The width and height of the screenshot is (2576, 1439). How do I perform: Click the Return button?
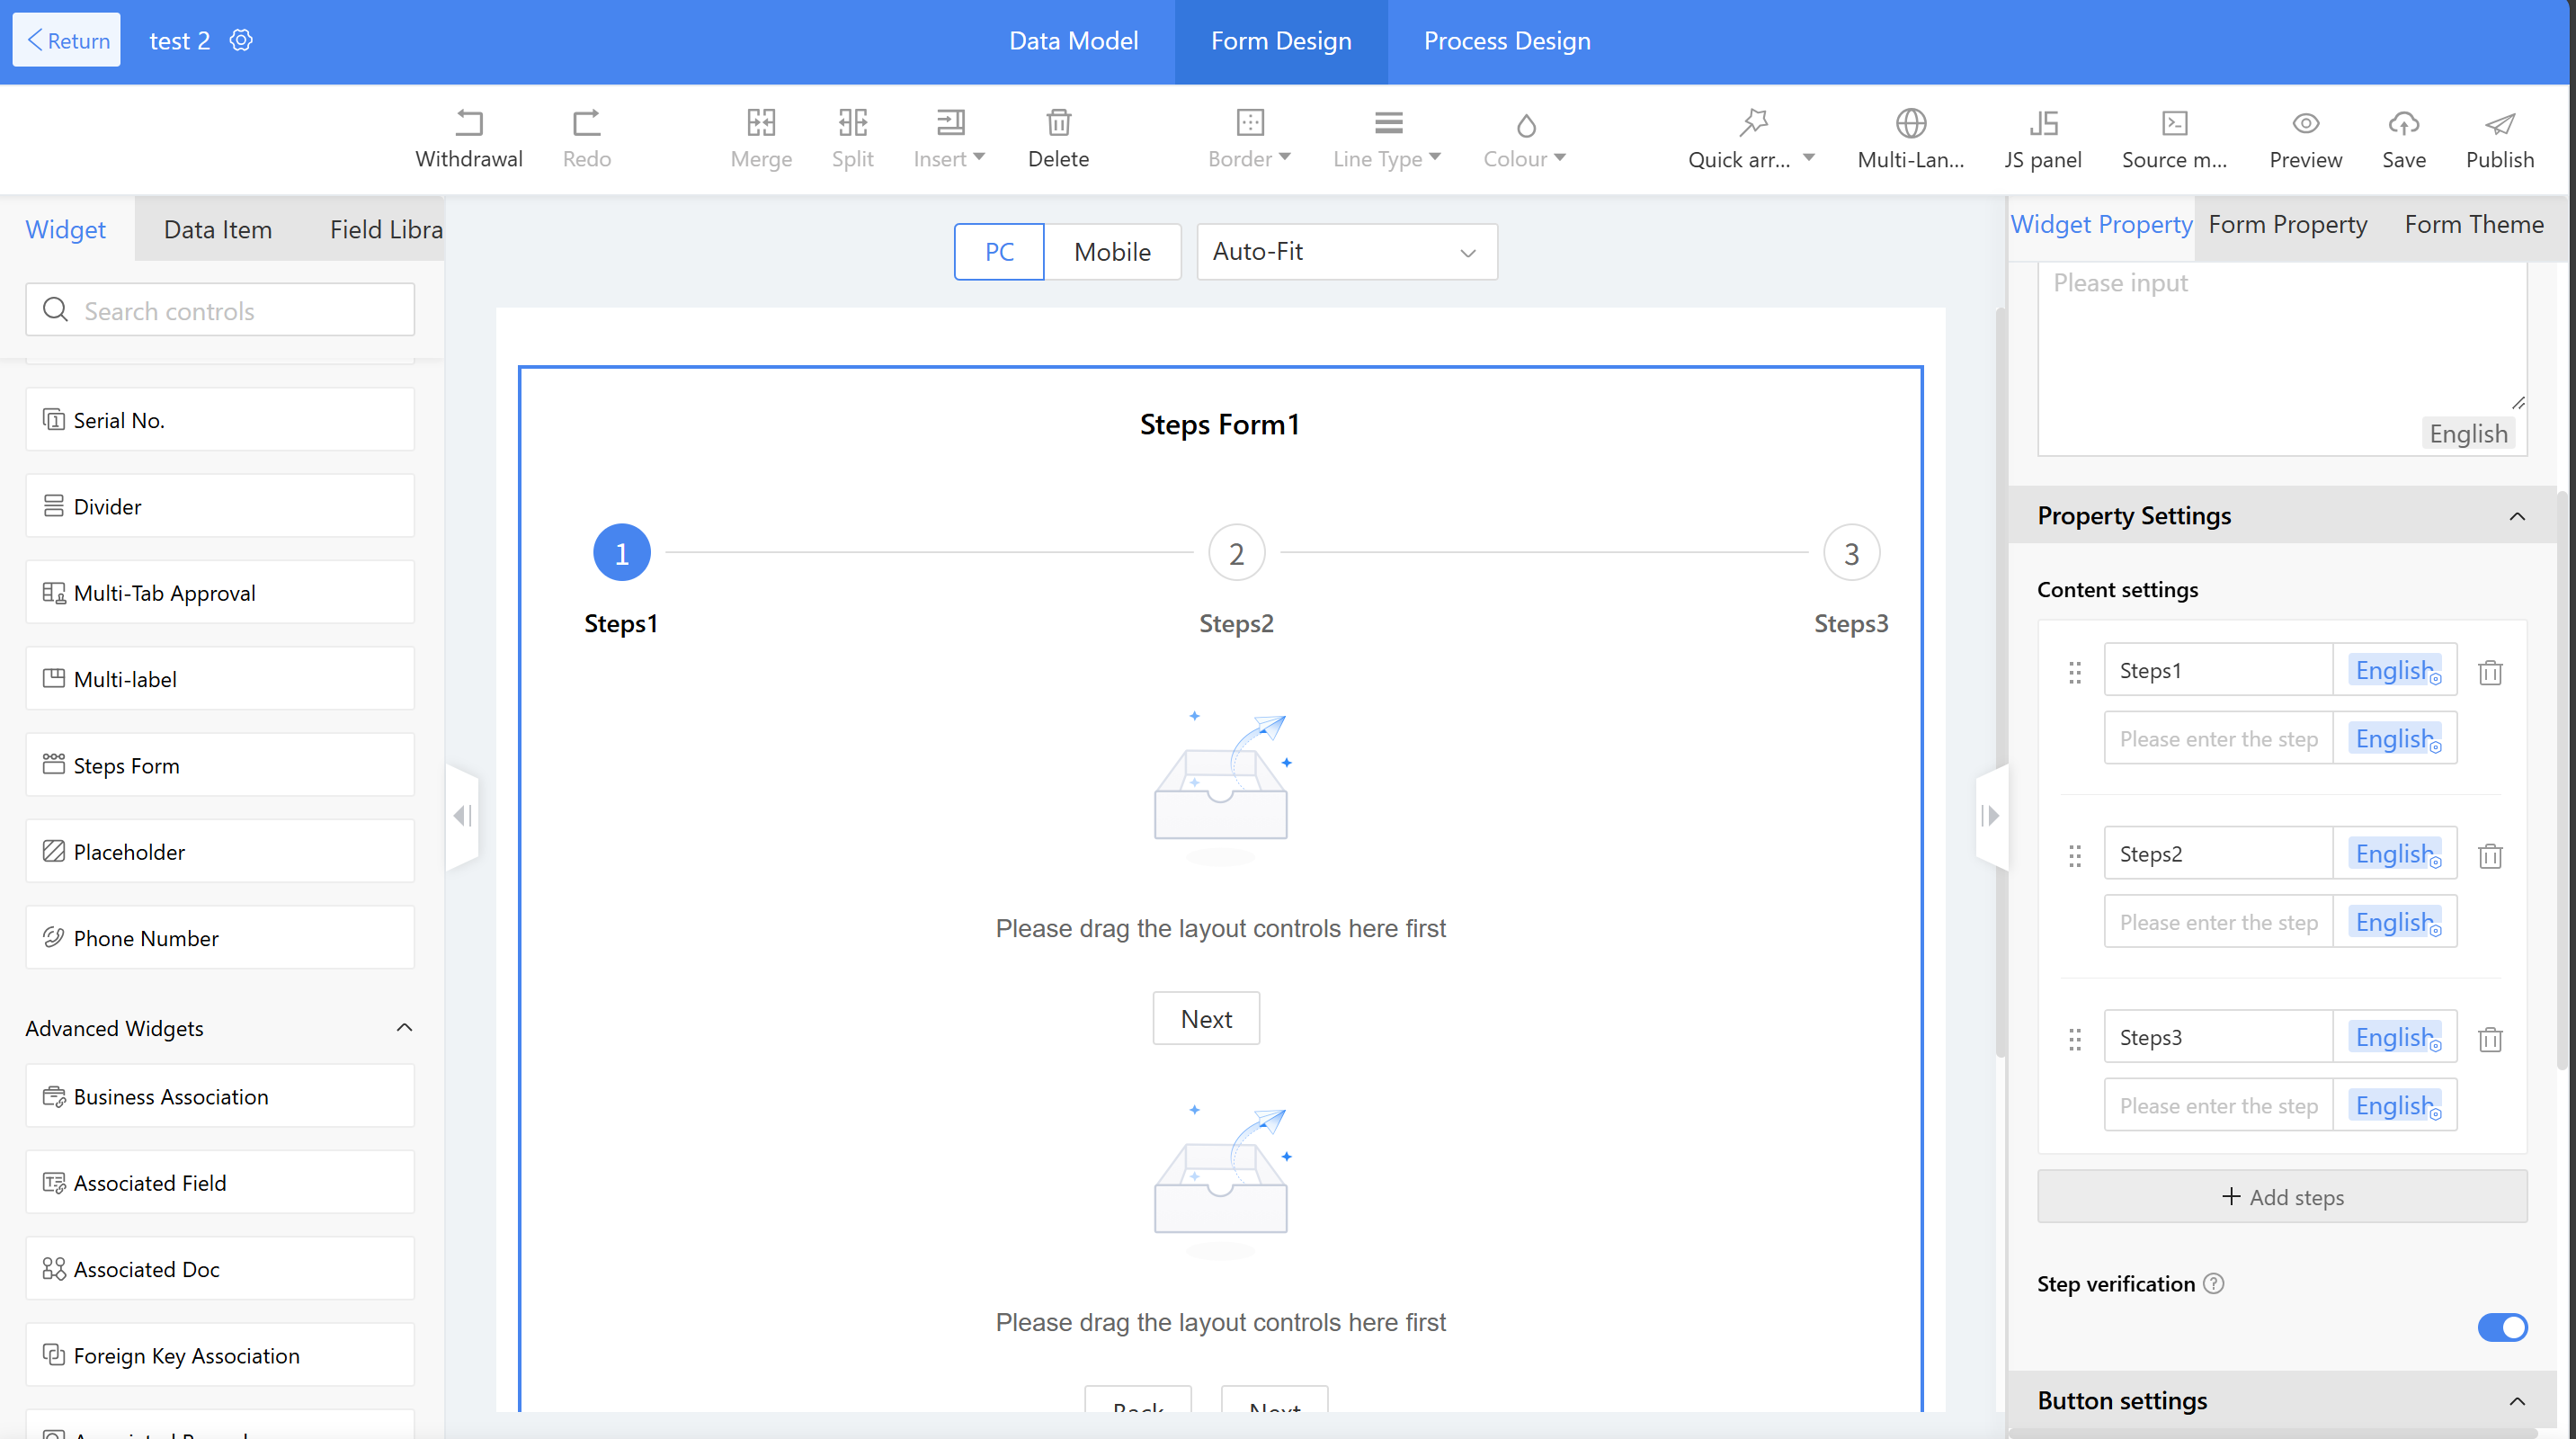pyautogui.click(x=67, y=40)
